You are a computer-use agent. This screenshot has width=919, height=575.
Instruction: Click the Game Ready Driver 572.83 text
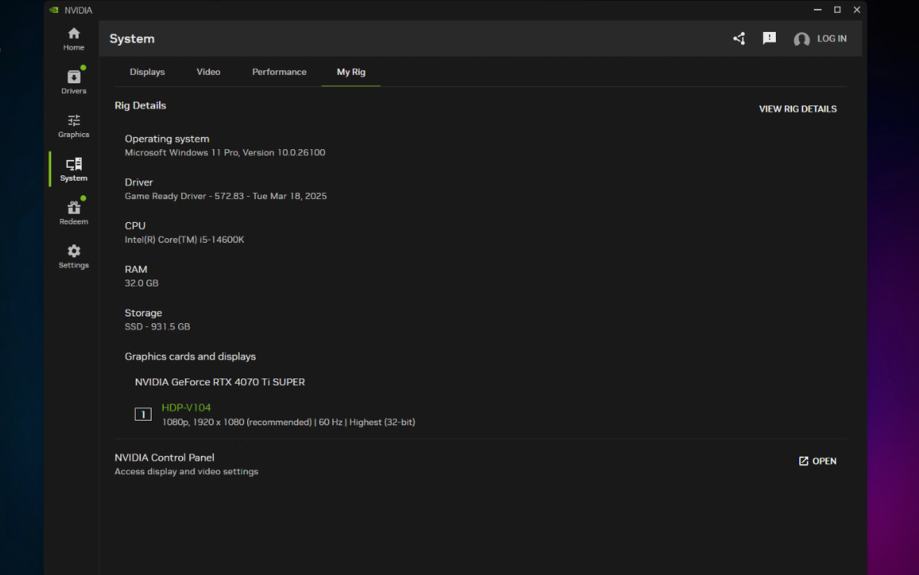coord(226,196)
